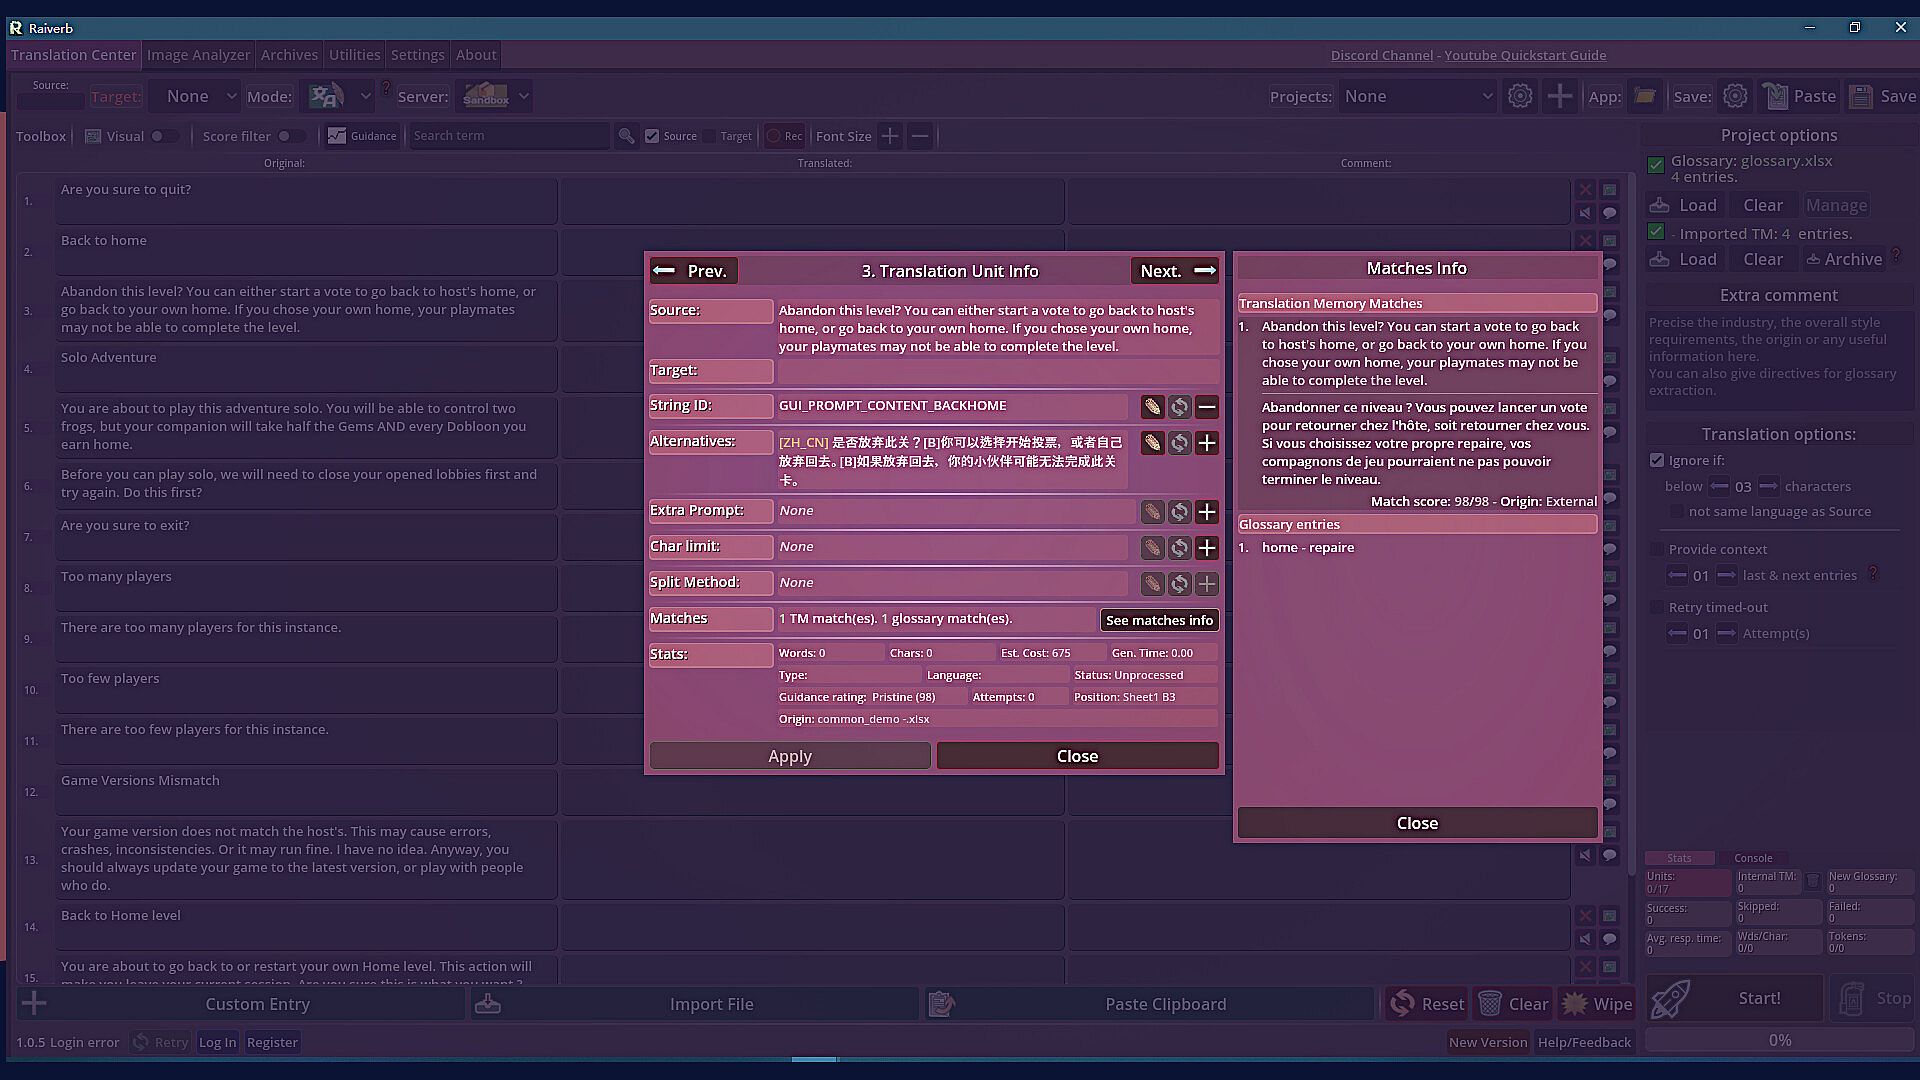Open the Console tab in stats panel
1920x1080 pixels.
pos(1752,858)
